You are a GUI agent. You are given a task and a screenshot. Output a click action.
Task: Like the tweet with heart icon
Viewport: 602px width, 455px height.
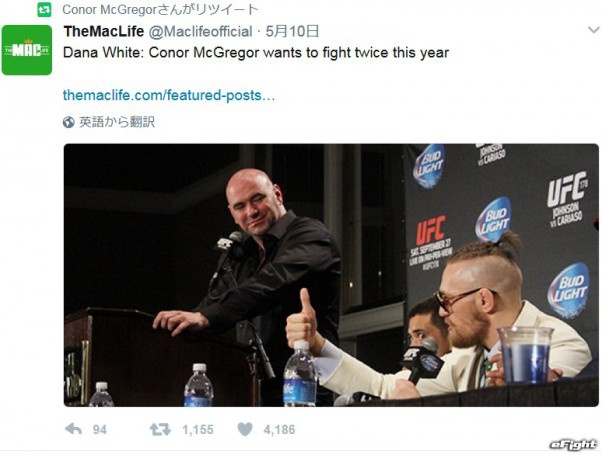[x=245, y=429]
